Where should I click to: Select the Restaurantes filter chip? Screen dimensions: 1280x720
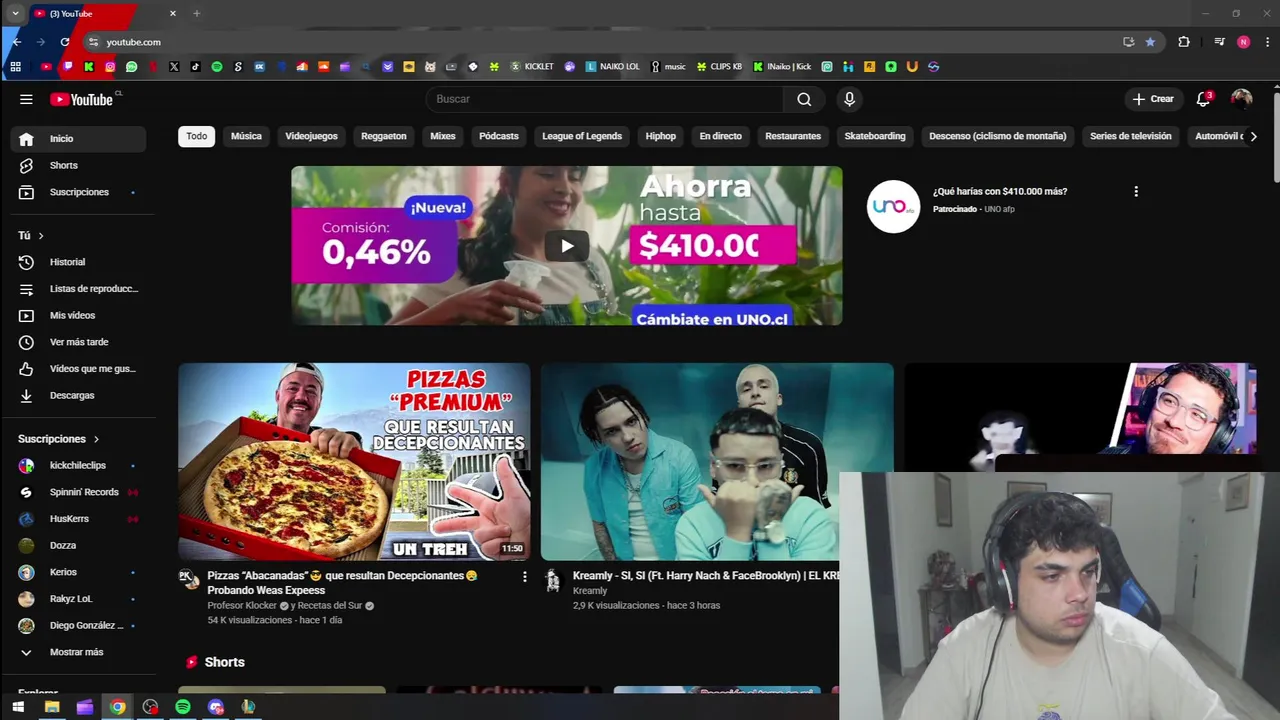point(793,136)
